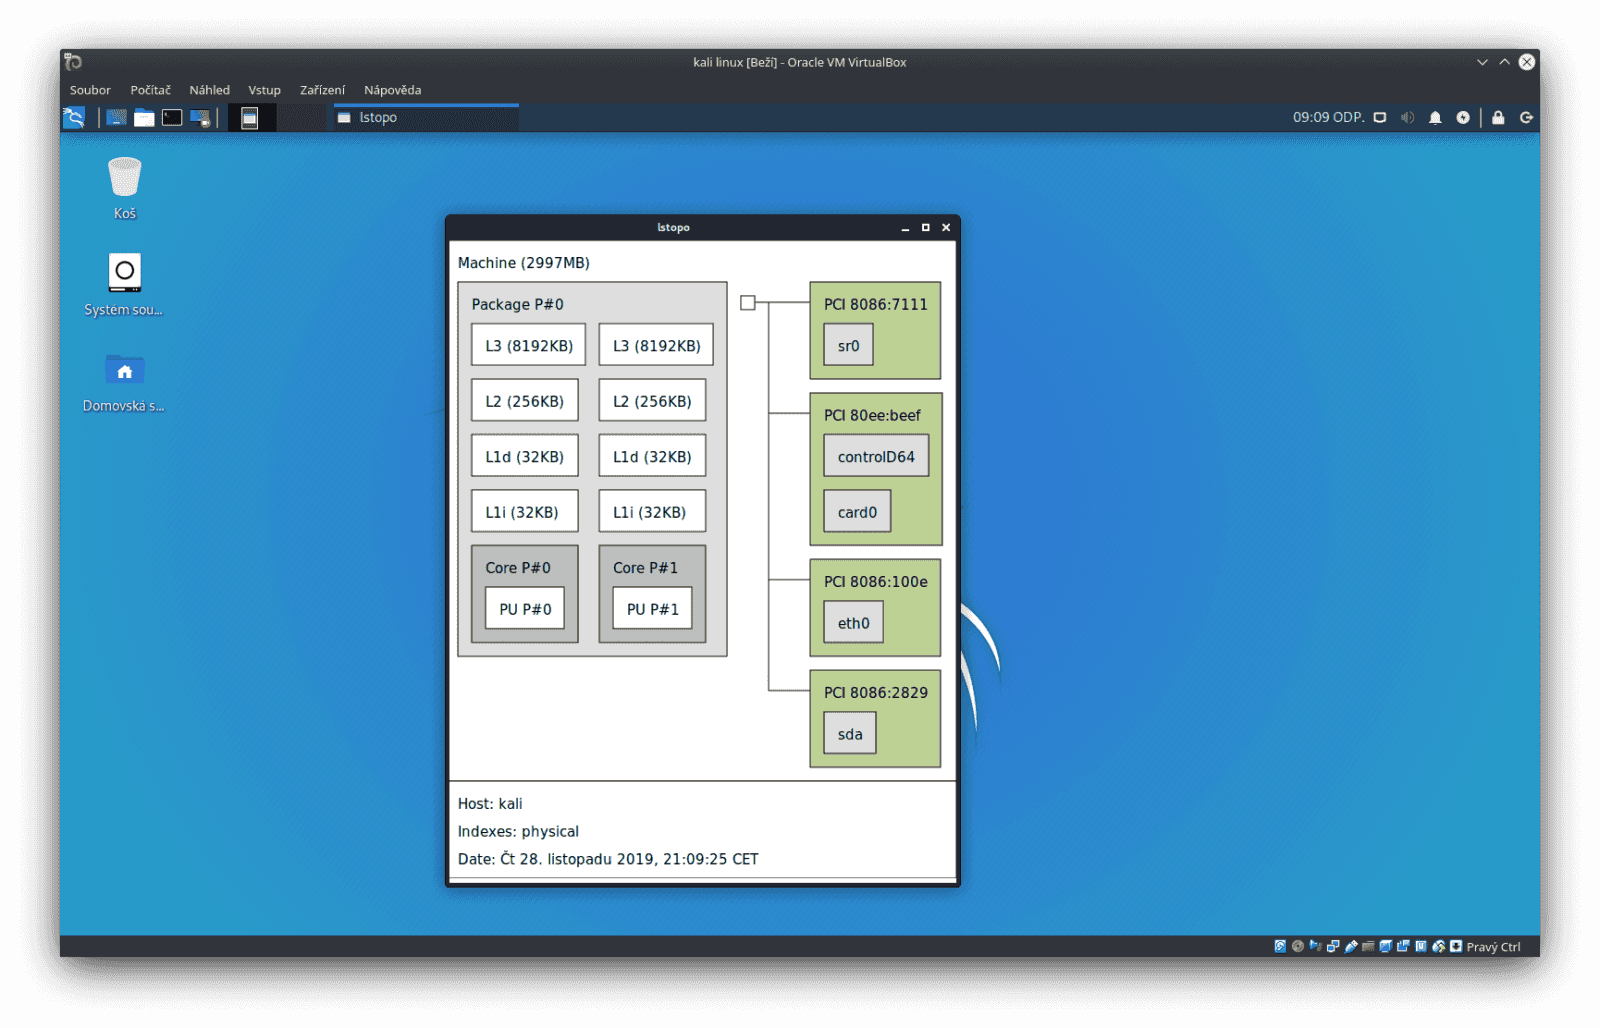
Task: Open the Nápověda menu
Action: 392,89
